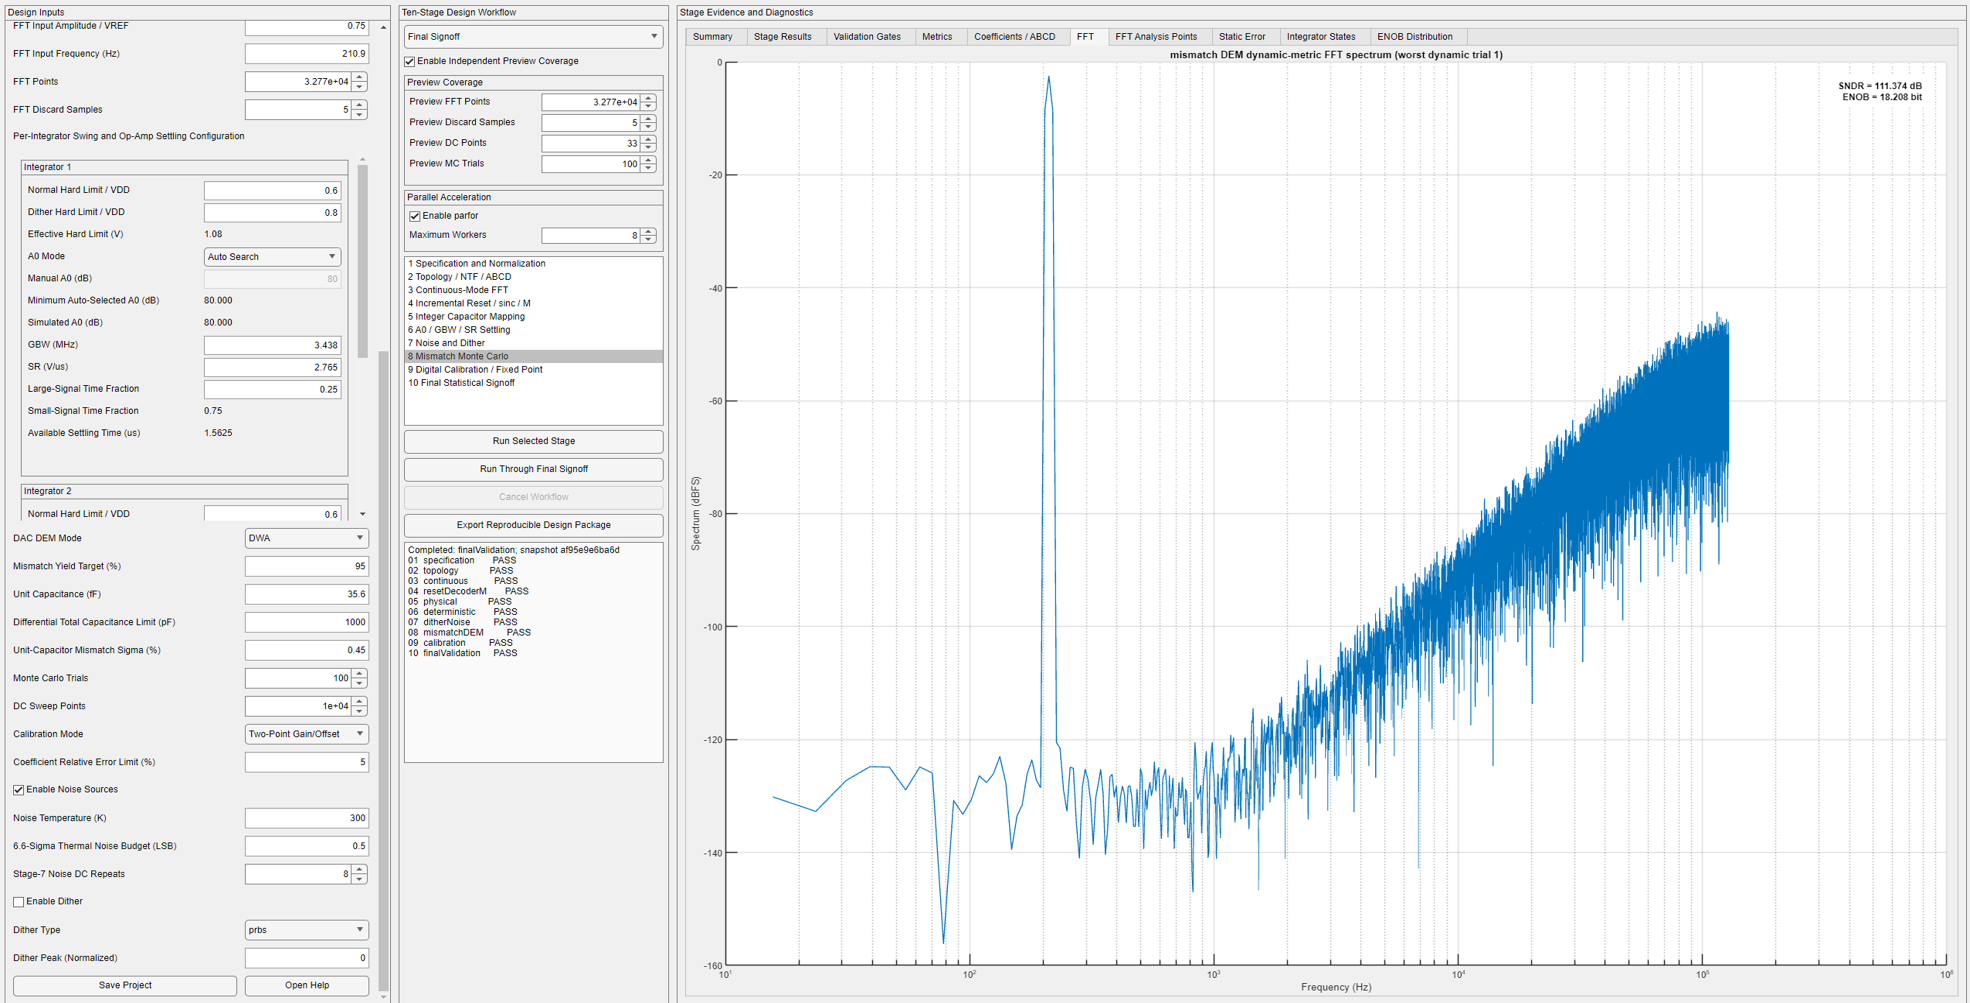Viewport: 1970px width, 1003px height.
Task: Click the Noise Temperature (K) field
Action: 306,818
